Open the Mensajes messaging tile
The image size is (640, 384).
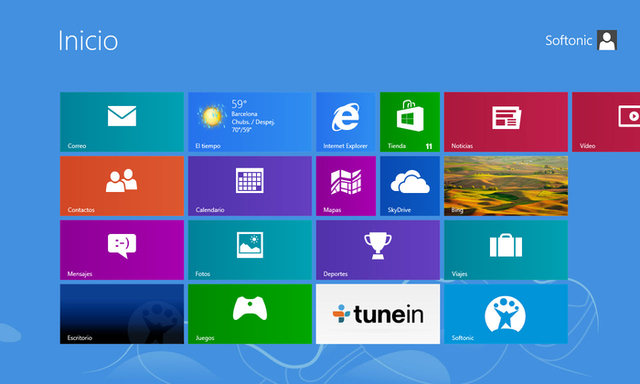122,250
